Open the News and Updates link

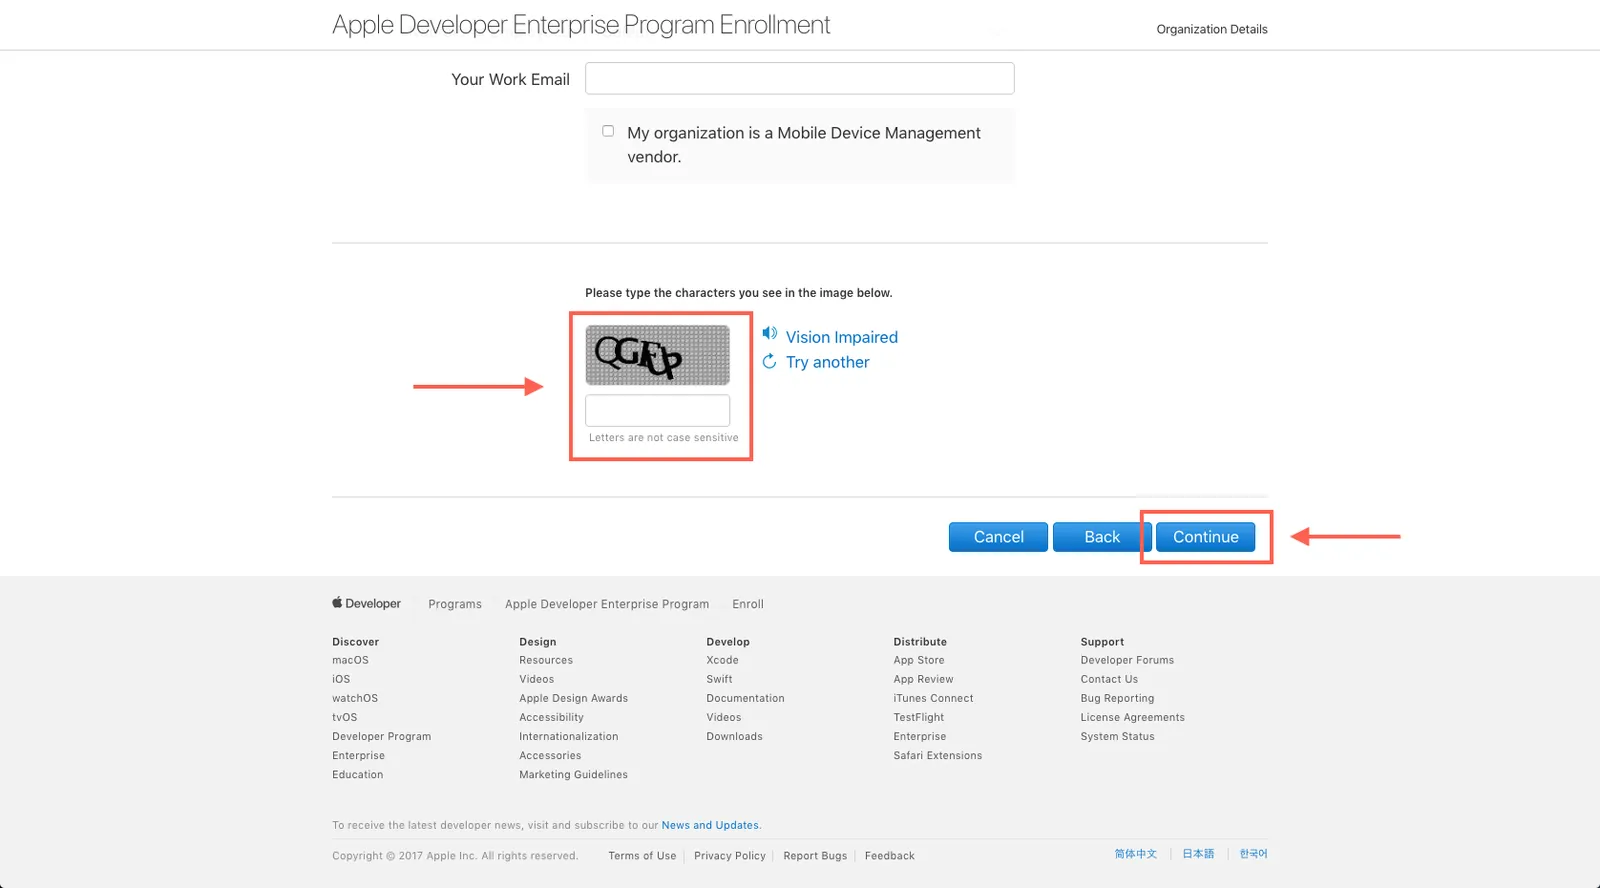coord(710,825)
